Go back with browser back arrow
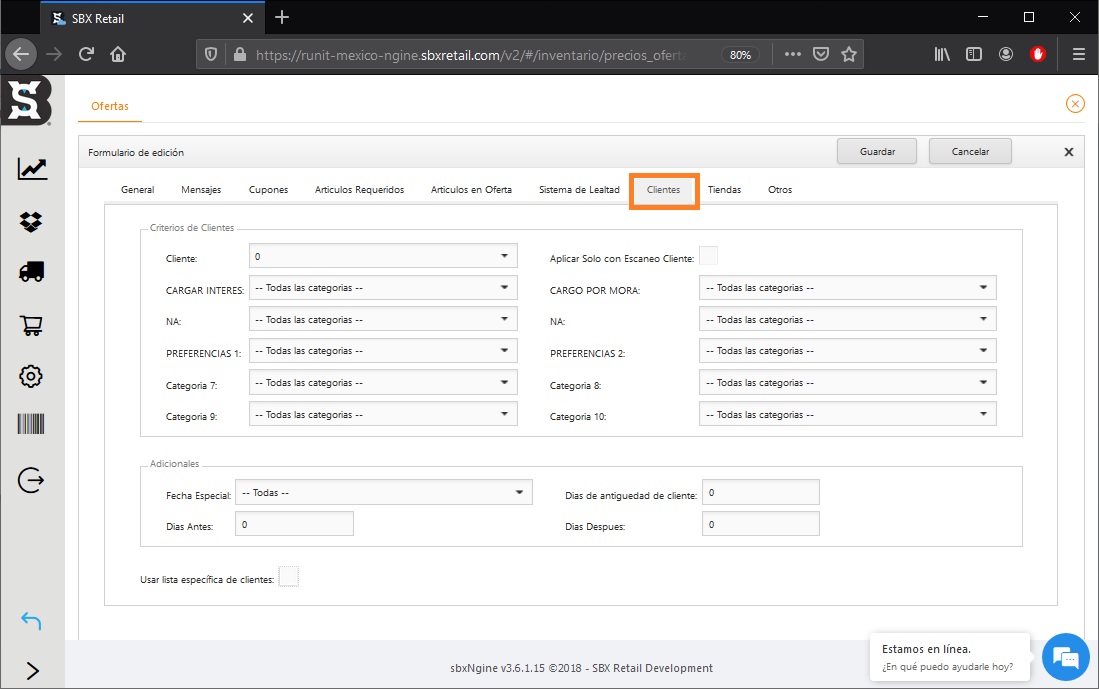The image size is (1099, 689). click(21, 54)
